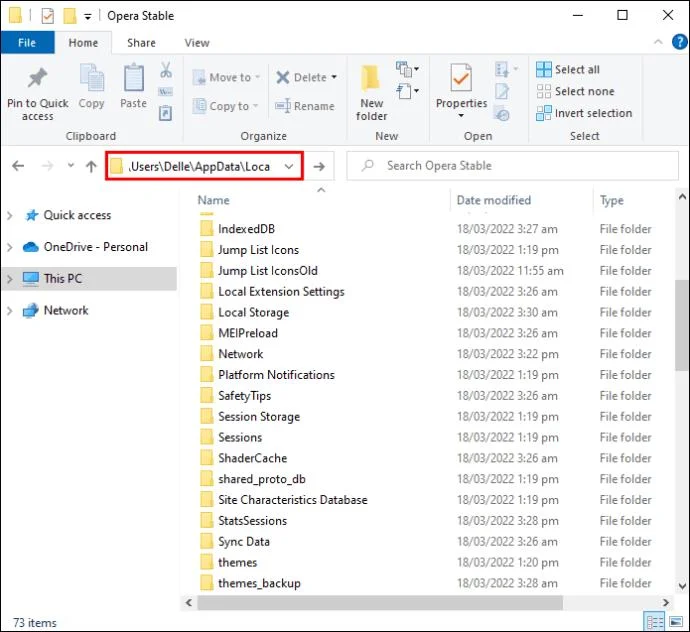Open the Delete options dropdown arrow
Image resolution: width=690 pixels, height=632 pixels.
point(334,77)
